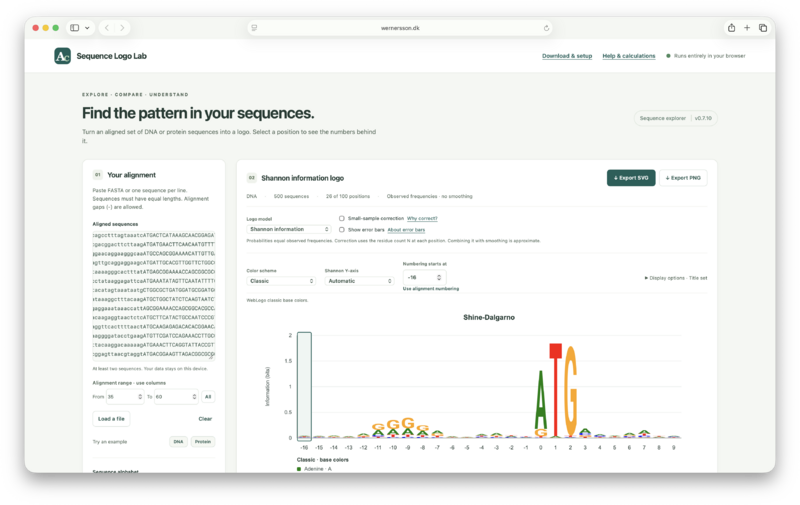Click the 01 step badge beside Your alignment

97,175
